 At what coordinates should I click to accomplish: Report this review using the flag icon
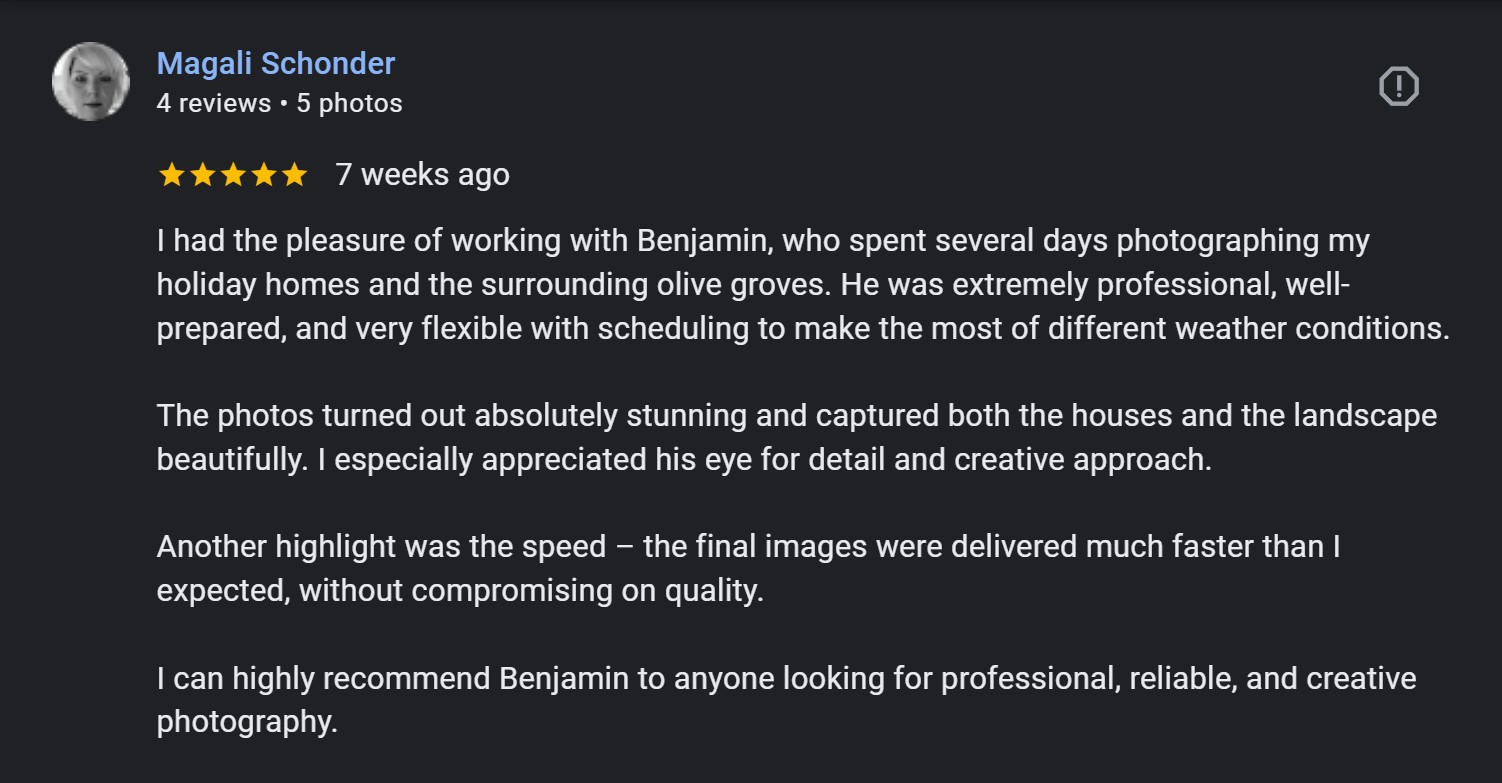pyautogui.click(x=1398, y=86)
